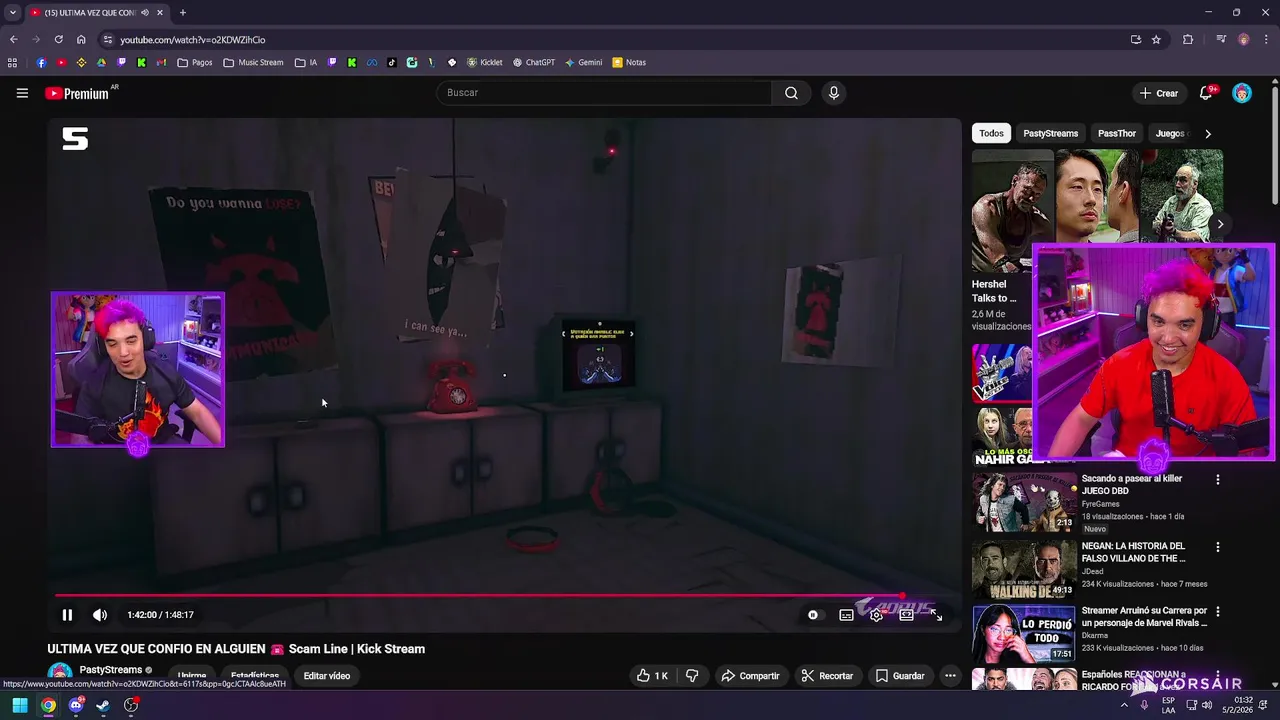Mute the video volume
The image size is (1280, 720).
100,615
